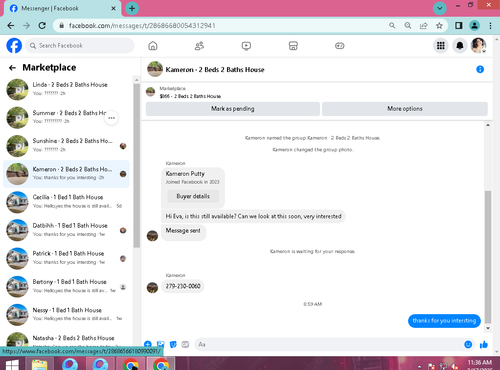Reload the page in Chrome
The image size is (500, 370).
(42, 26)
